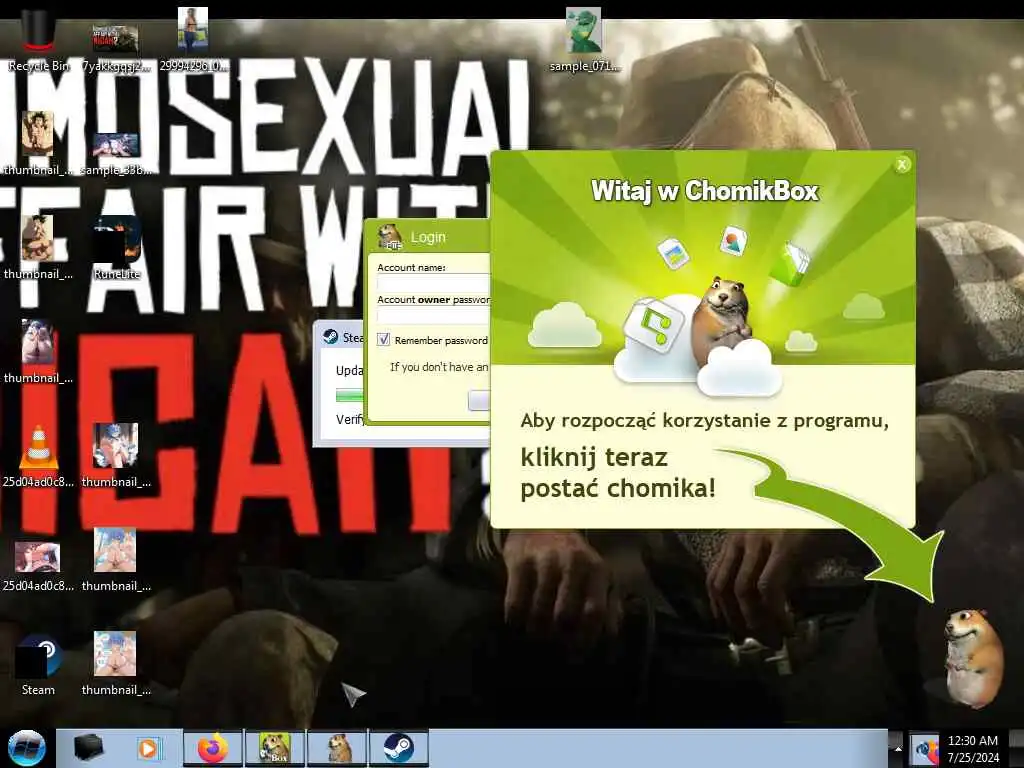Select the hamster Login window taskbar button
Image resolution: width=1024 pixels, height=768 pixels.
coord(337,748)
